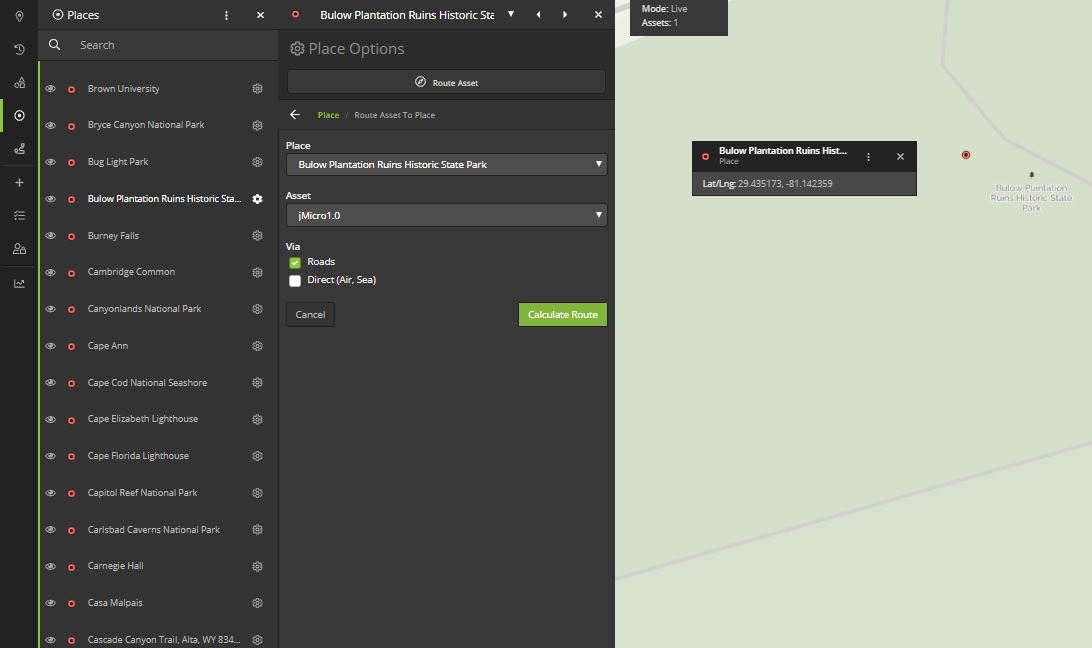The width and height of the screenshot is (1092, 648).
Task: Toggle visibility of Cape Ann place
Action: pos(50,346)
